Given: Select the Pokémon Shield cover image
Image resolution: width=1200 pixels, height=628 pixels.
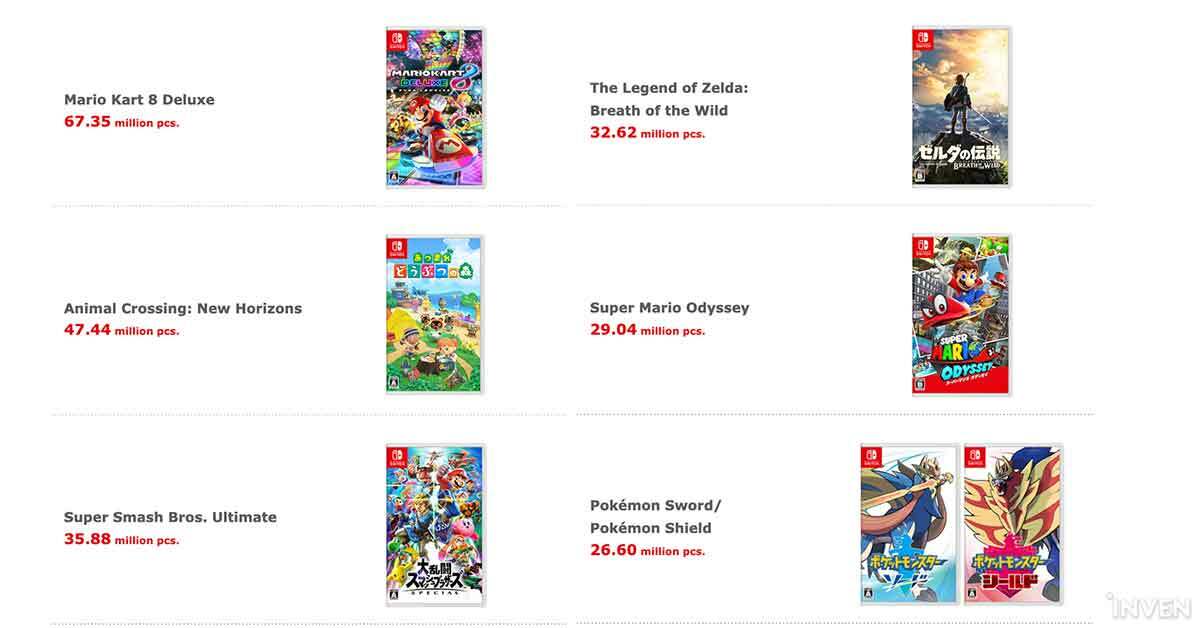Looking at the screenshot, I should (x=1013, y=525).
